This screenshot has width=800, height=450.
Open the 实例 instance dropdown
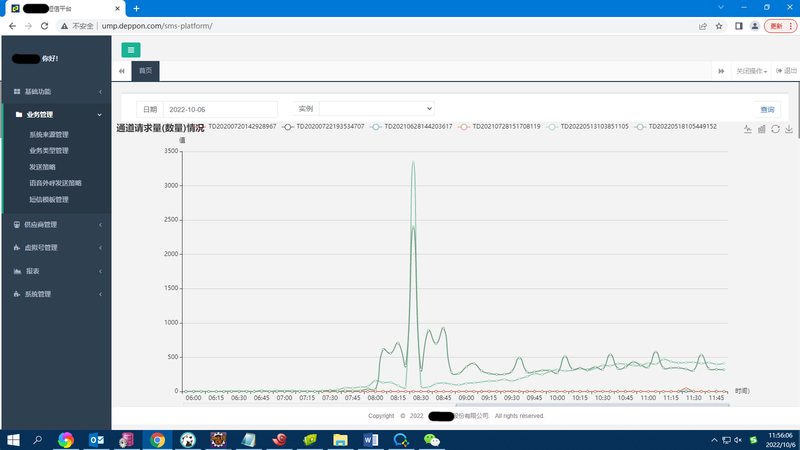coord(377,109)
